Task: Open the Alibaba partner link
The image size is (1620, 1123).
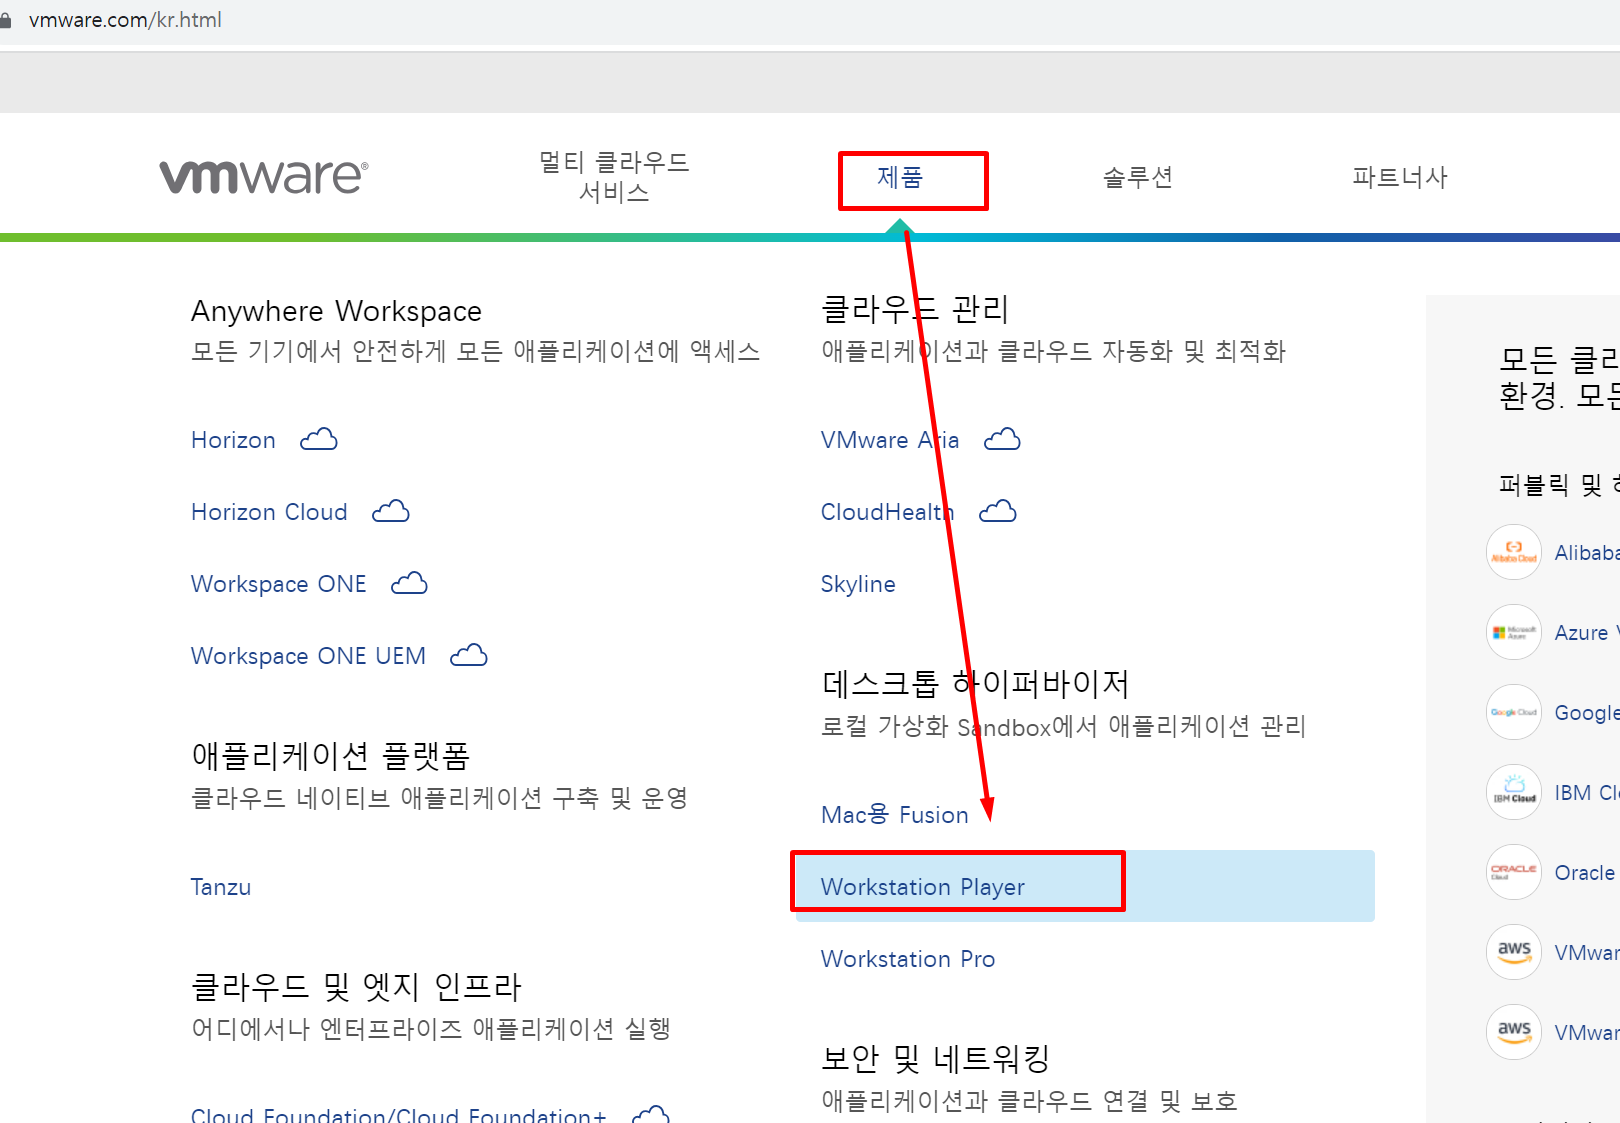Action: coord(1587,552)
